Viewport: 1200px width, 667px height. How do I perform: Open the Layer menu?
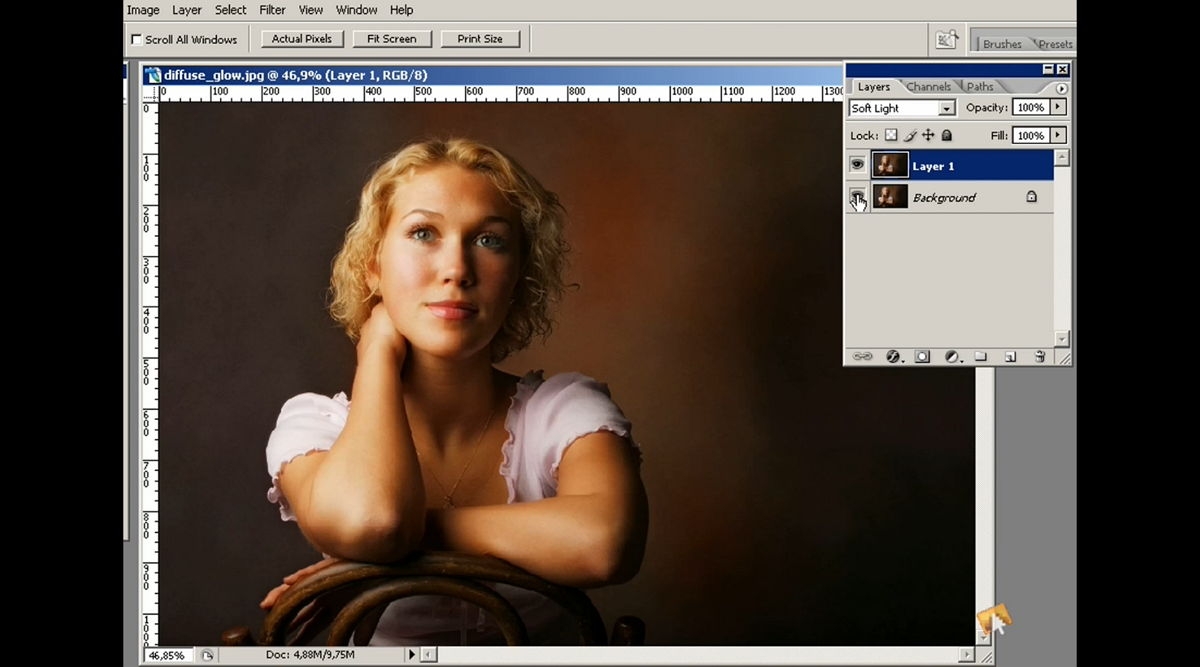[x=187, y=10]
